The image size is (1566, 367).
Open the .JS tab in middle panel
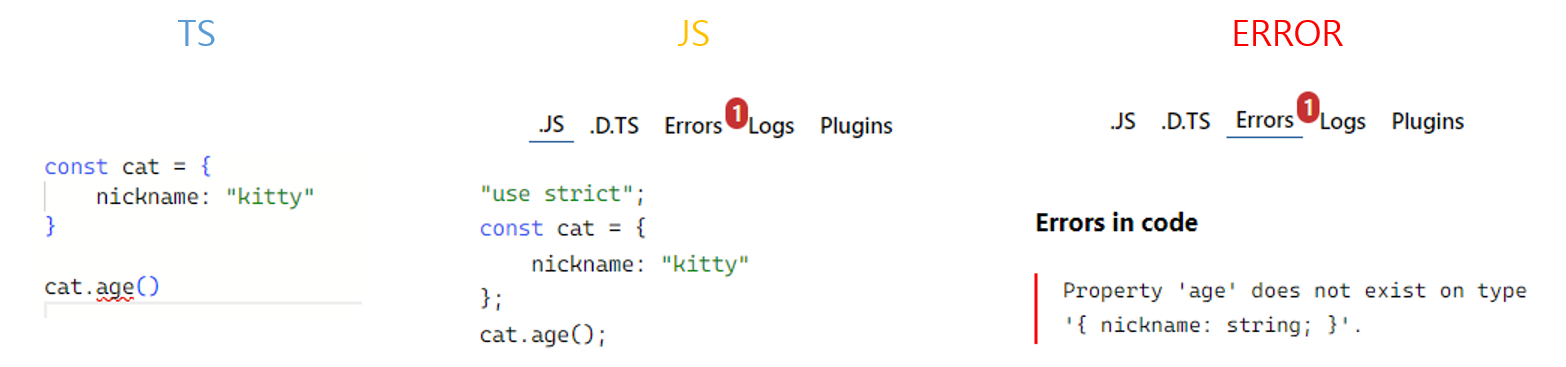click(x=551, y=126)
